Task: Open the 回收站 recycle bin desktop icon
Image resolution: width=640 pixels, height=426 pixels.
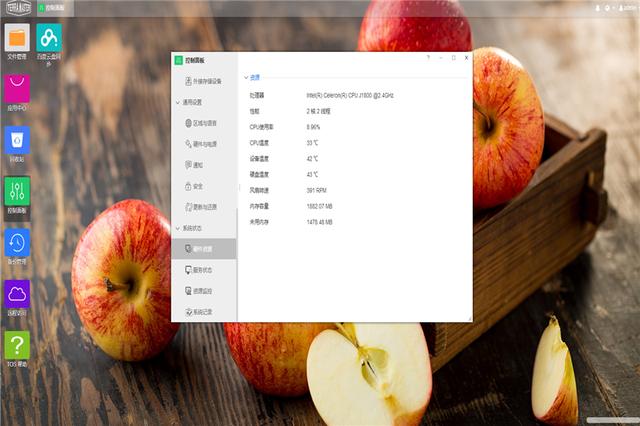Action: tap(17, 144)
